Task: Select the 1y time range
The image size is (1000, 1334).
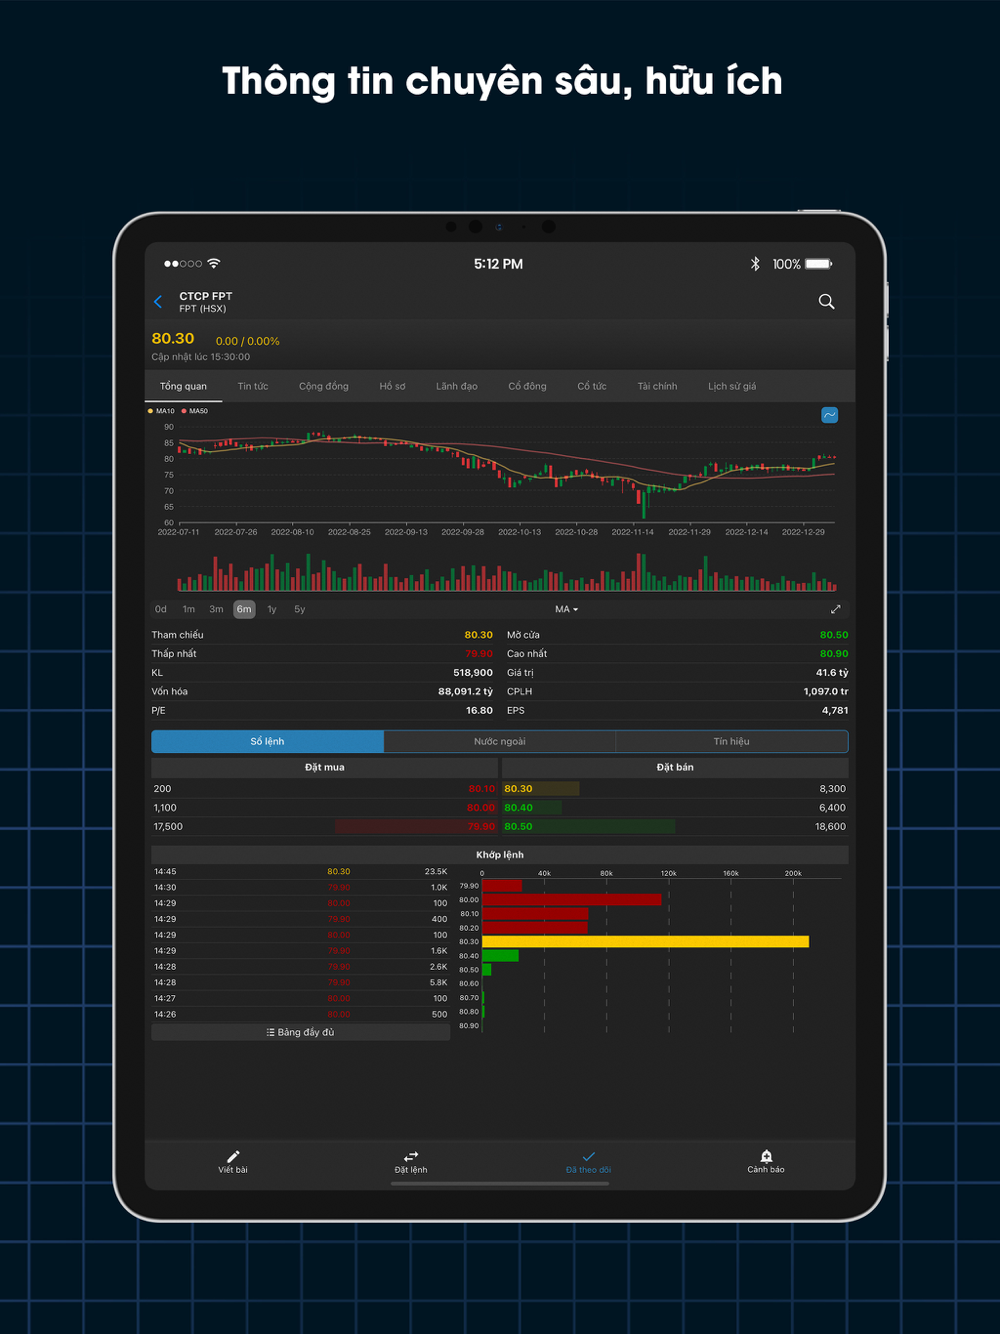Action: point(272,609)
